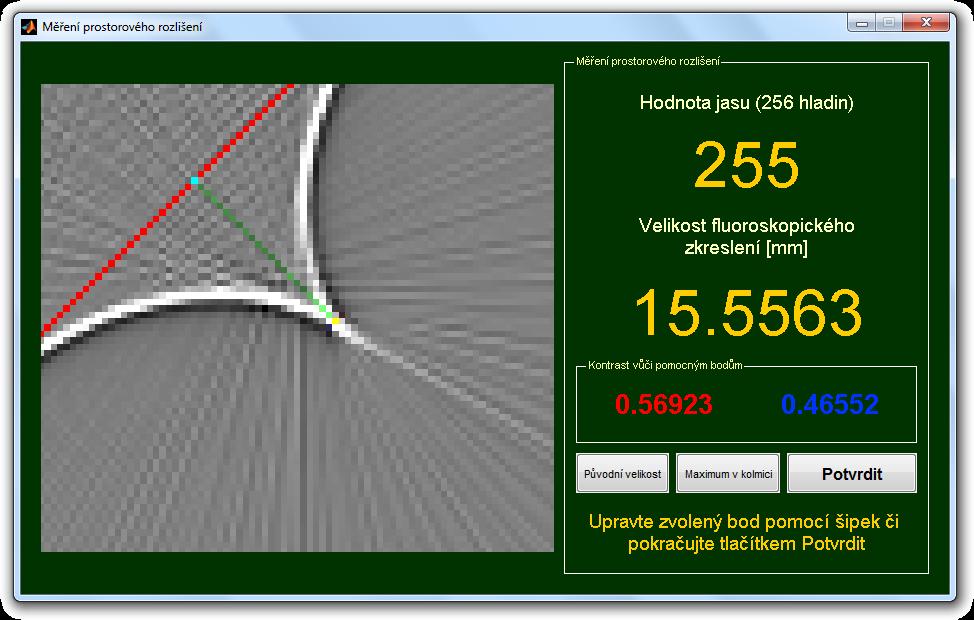Click the Hodnota jasu (256 hladin) label

coord(746,103)
